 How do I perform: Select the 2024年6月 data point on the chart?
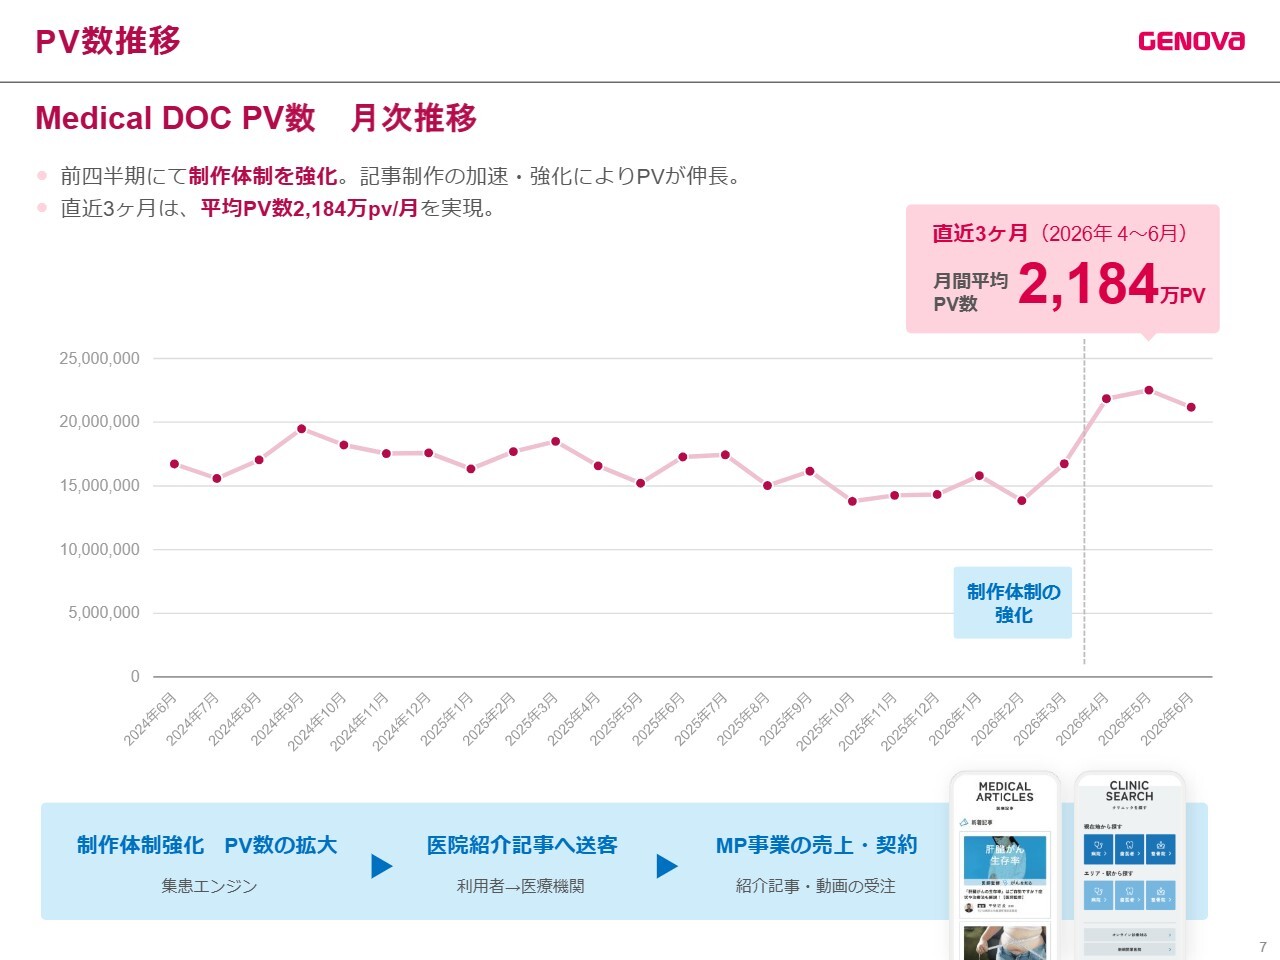pyautogui.click(x=174, y=464)
